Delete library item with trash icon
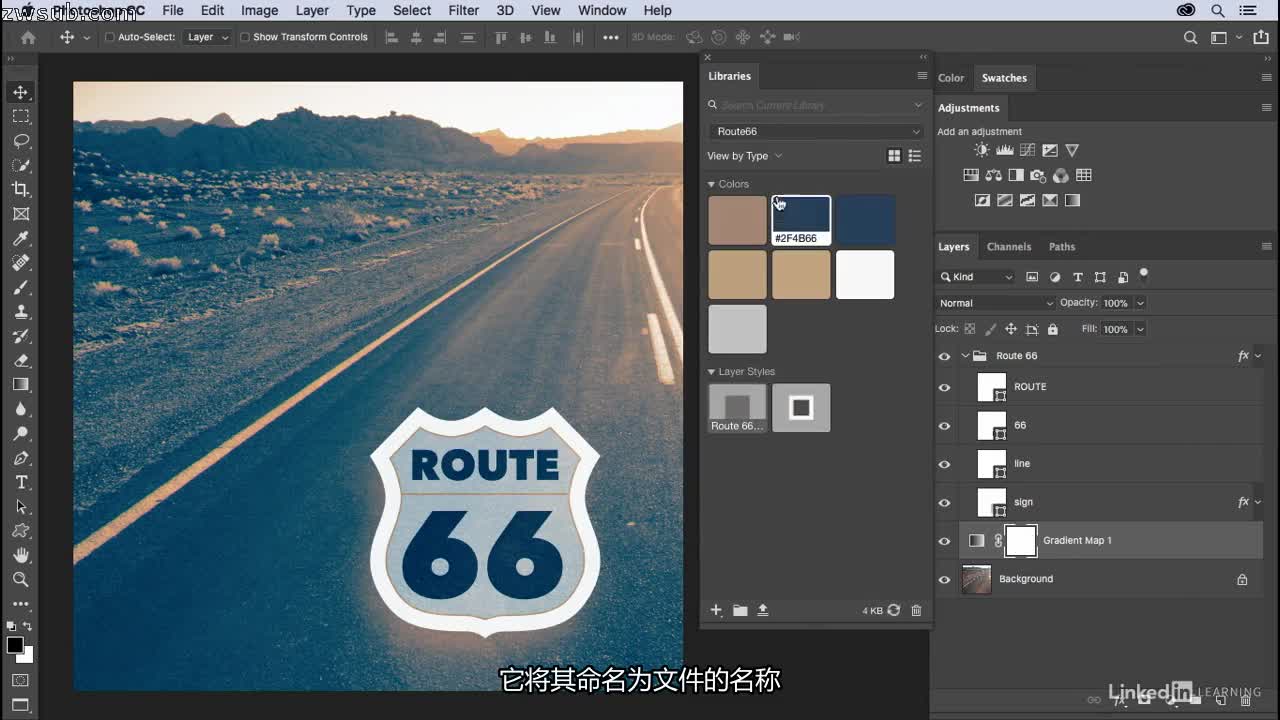1280x720 pixels. 916,610
